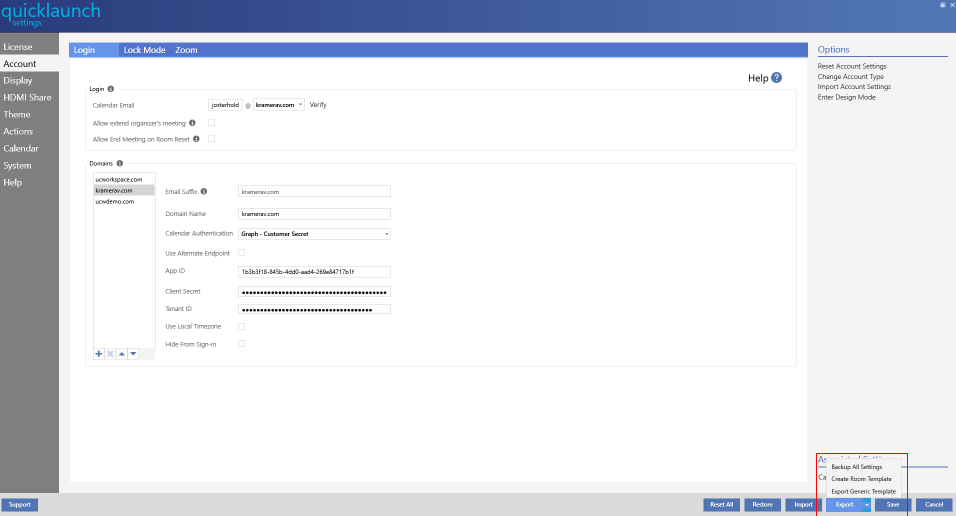The image size is (956, 516).
Task: Toggle Hide From Sign-in checkbox
Action: [241, 344]
